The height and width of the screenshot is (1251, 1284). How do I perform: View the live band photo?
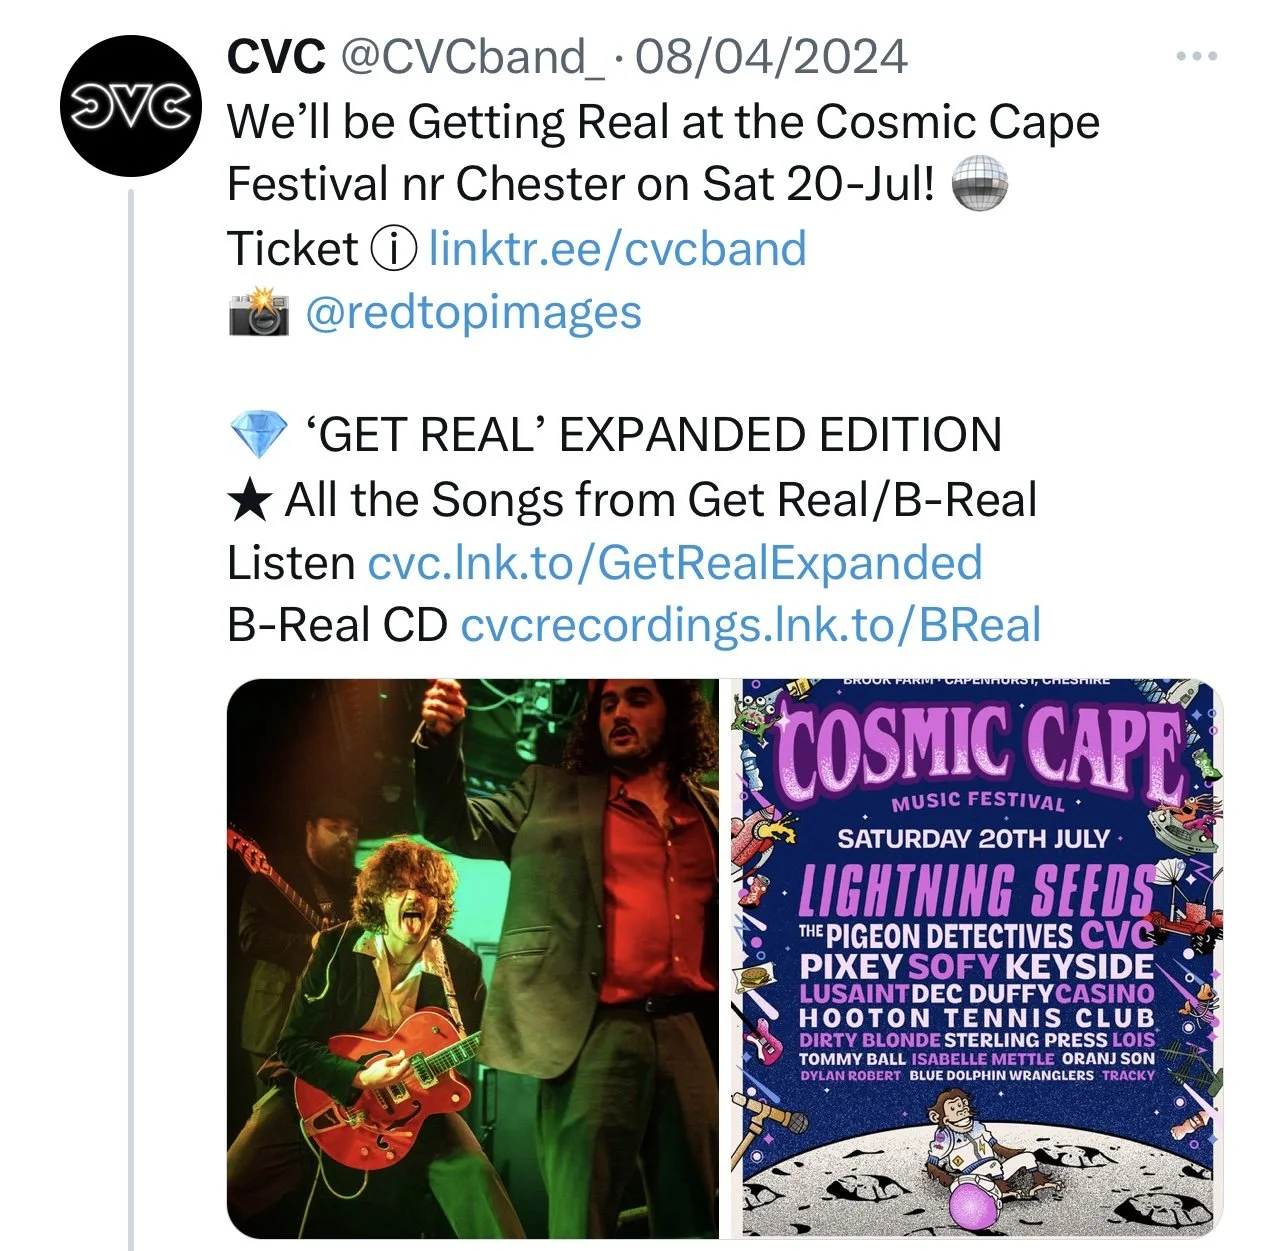click(x=473, y=958)
